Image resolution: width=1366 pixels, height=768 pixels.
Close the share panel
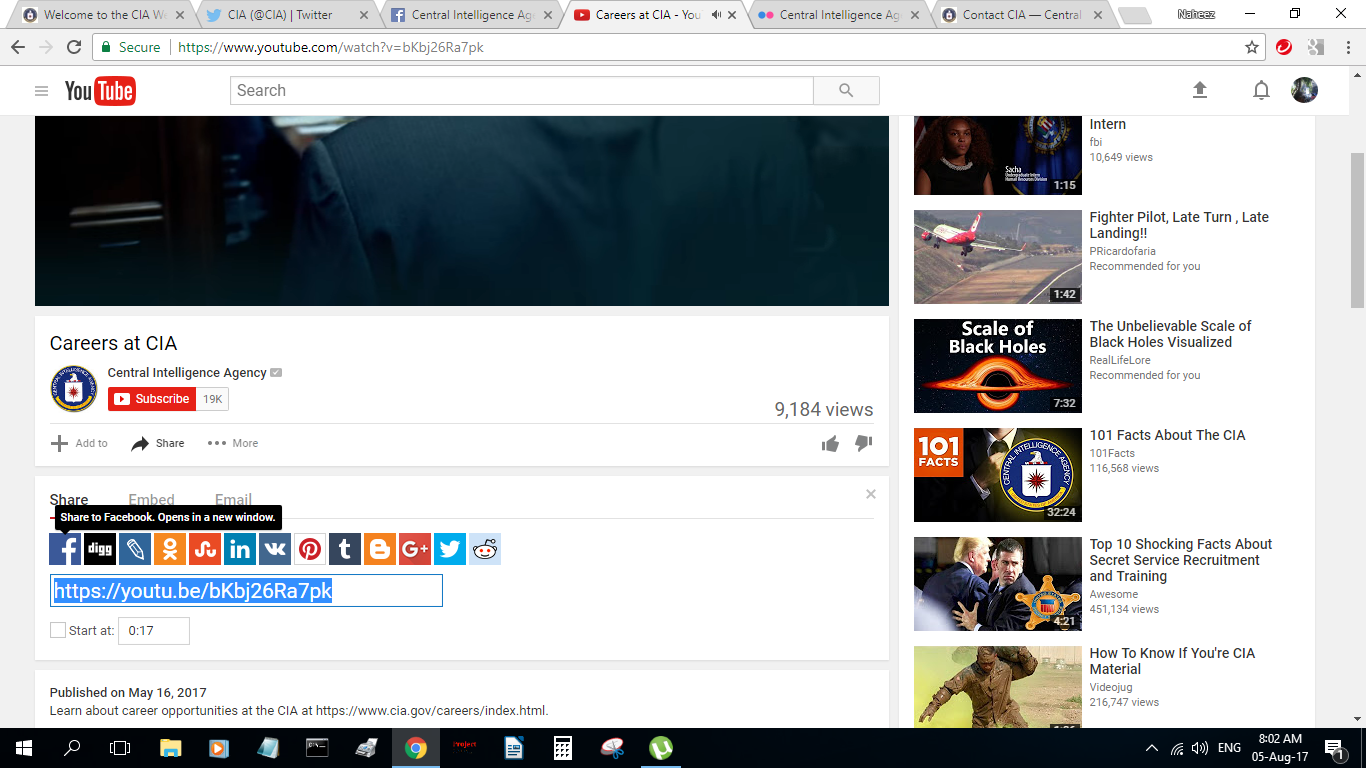[x=871, y=494]
